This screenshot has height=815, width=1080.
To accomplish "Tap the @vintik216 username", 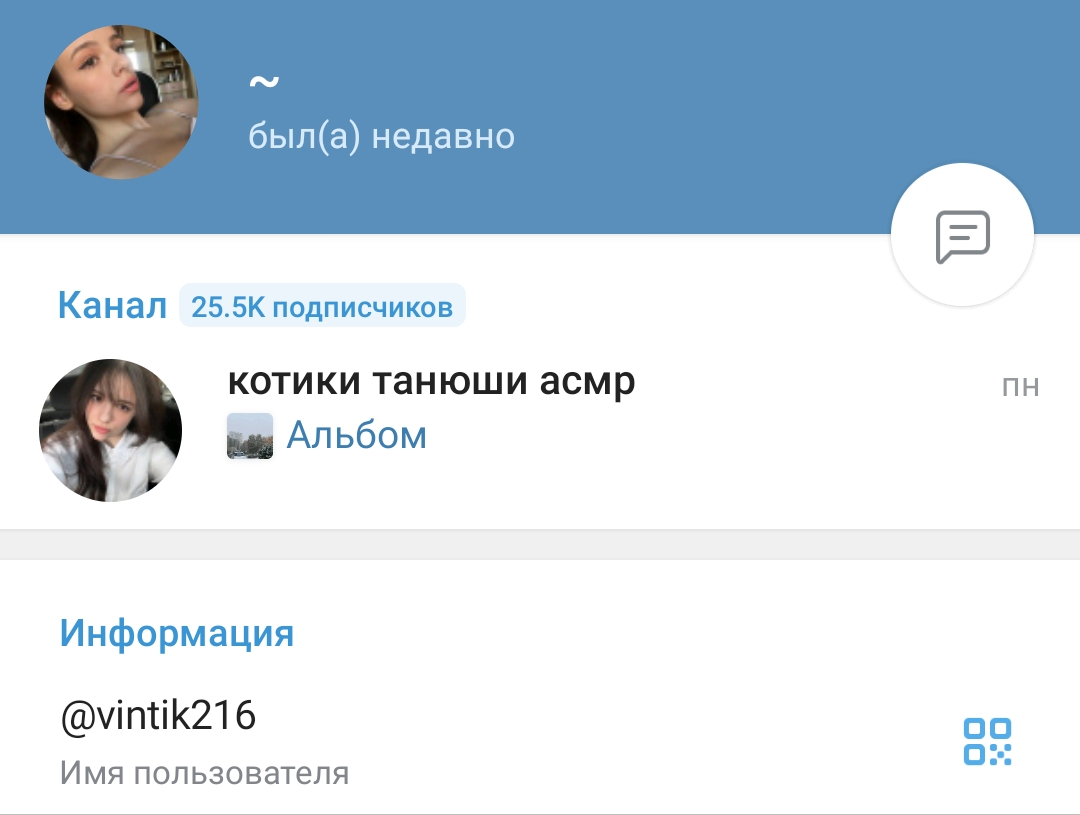I will [158, 715].
